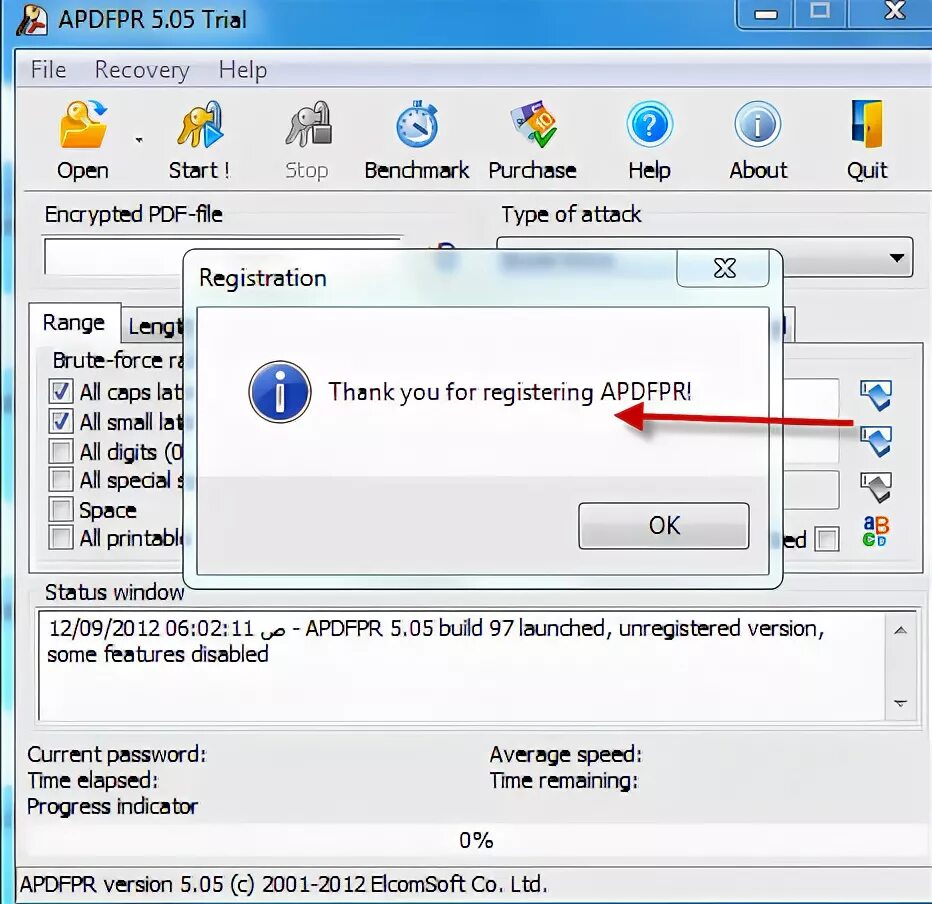
Task: Enable the Space character checkbox
Action: [x=59, y=510]
